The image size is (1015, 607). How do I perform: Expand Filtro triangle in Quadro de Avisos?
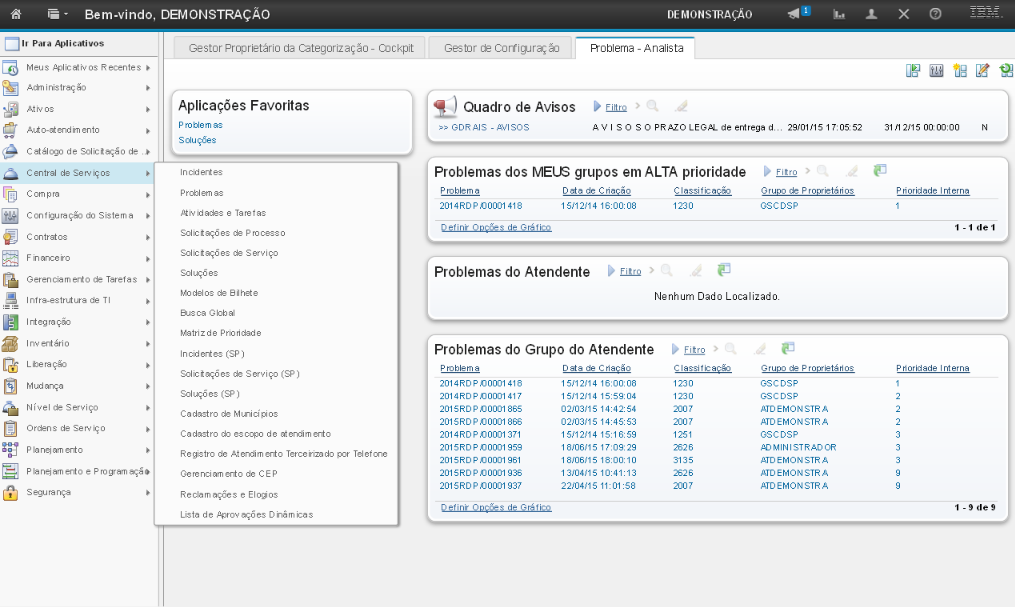coord(597,106)
